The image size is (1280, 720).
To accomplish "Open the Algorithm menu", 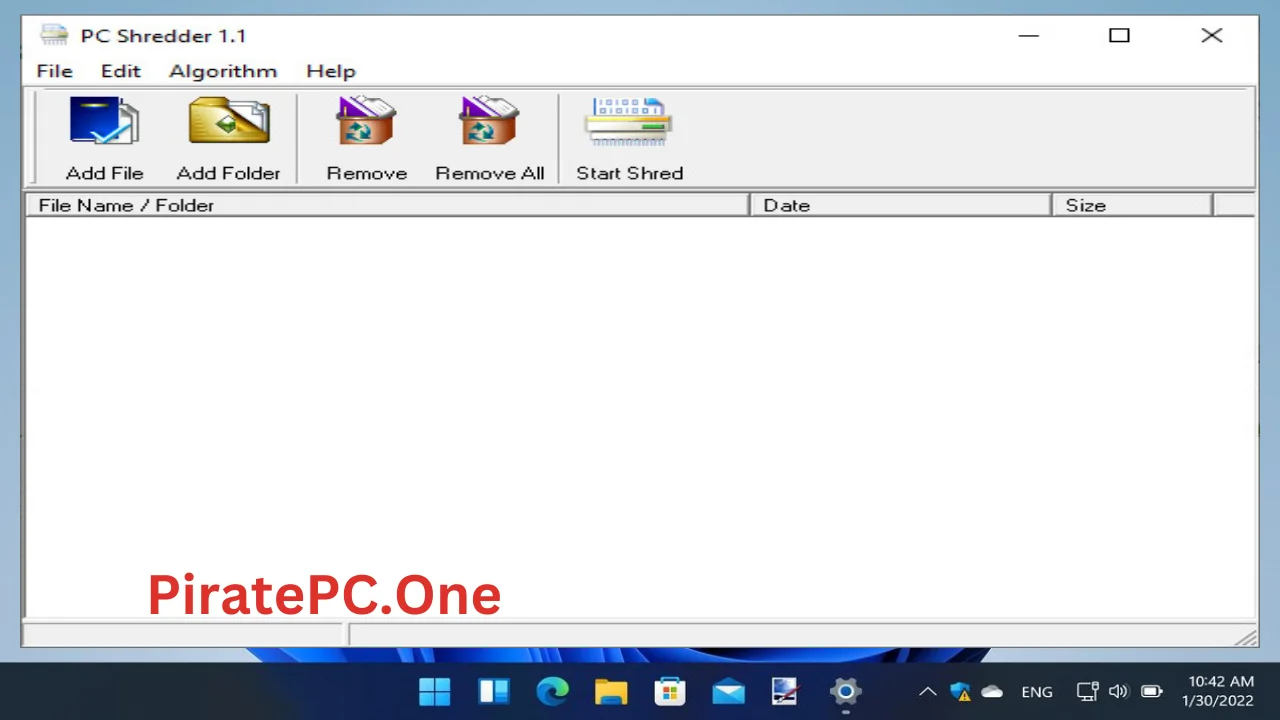I will [x=223, y=71].
